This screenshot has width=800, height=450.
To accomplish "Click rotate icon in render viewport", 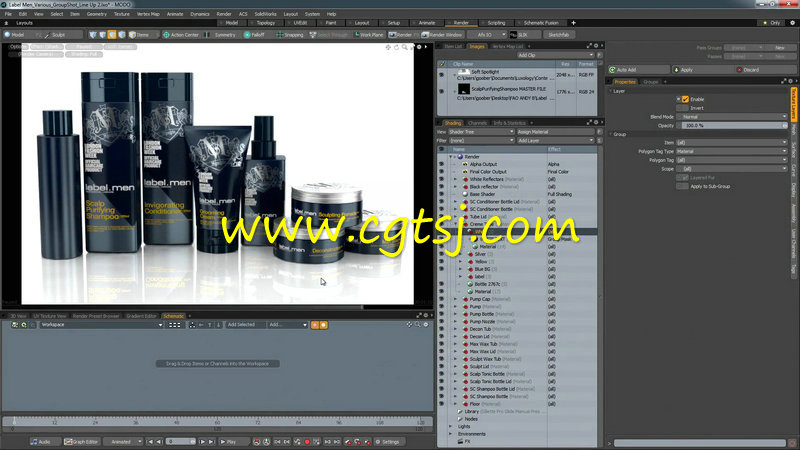I will click(396, 47).
